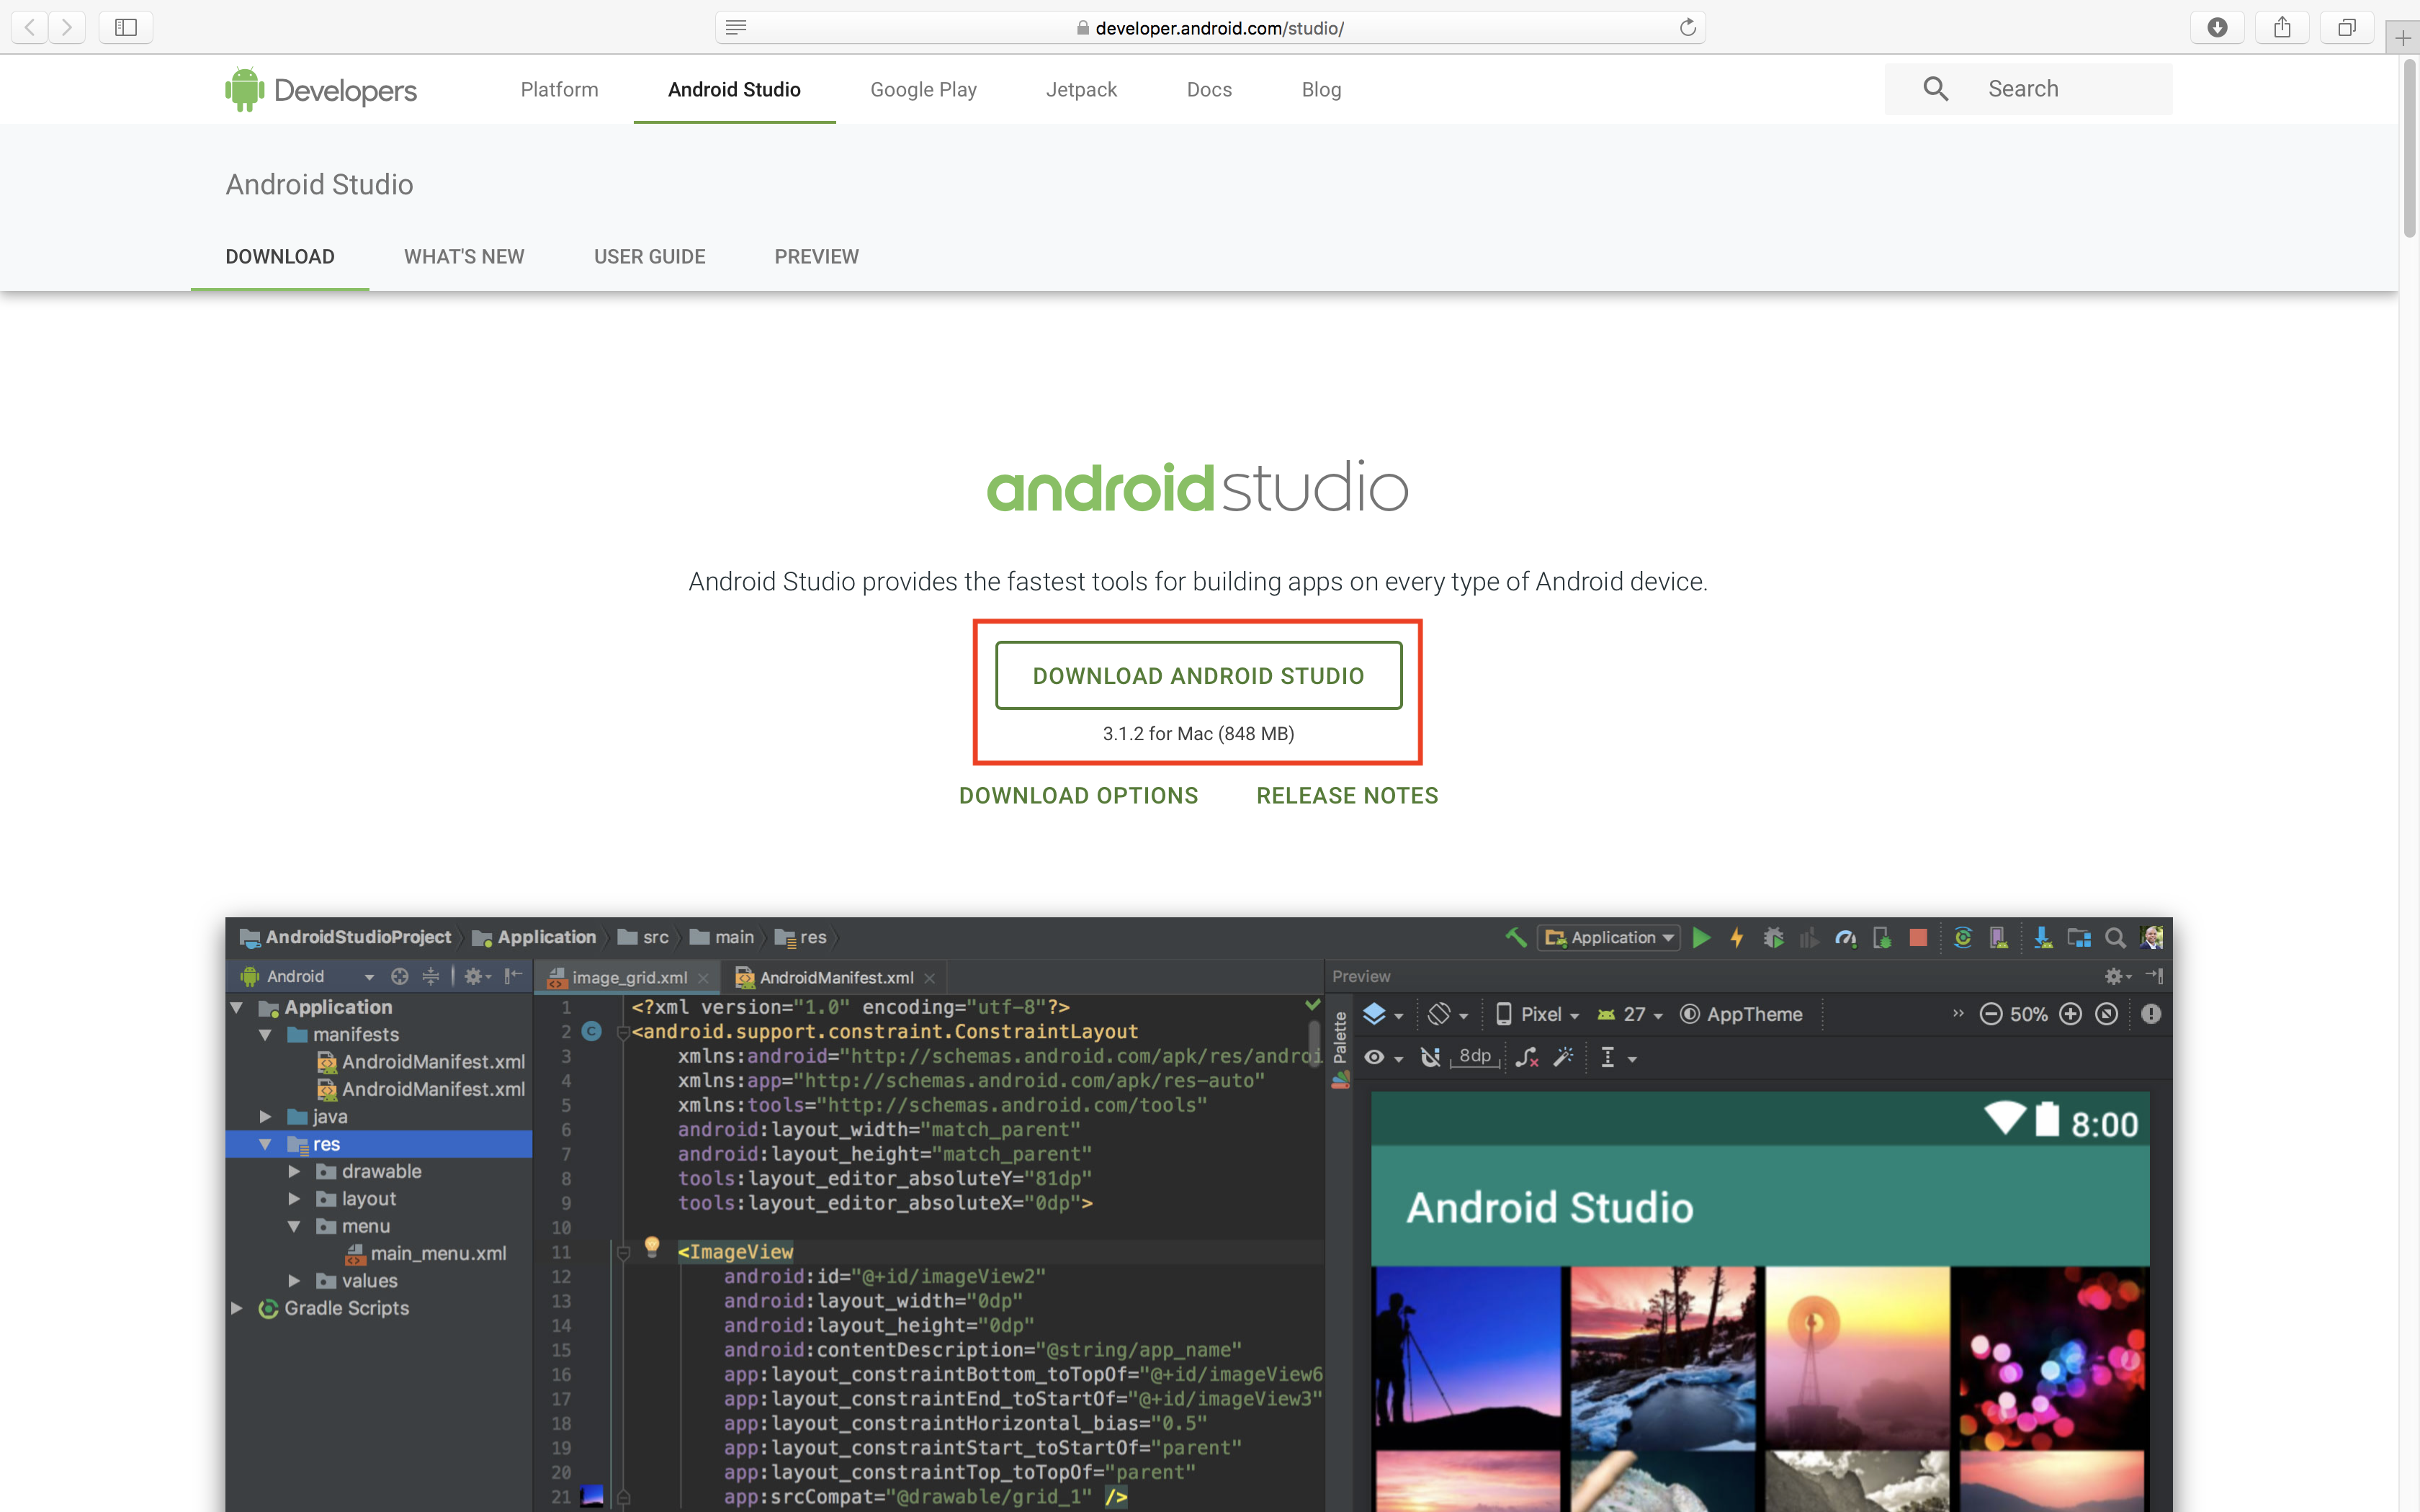Select the Android Studio nav item
This screenshot has height=1512, width=2420.
pos(734,90)
